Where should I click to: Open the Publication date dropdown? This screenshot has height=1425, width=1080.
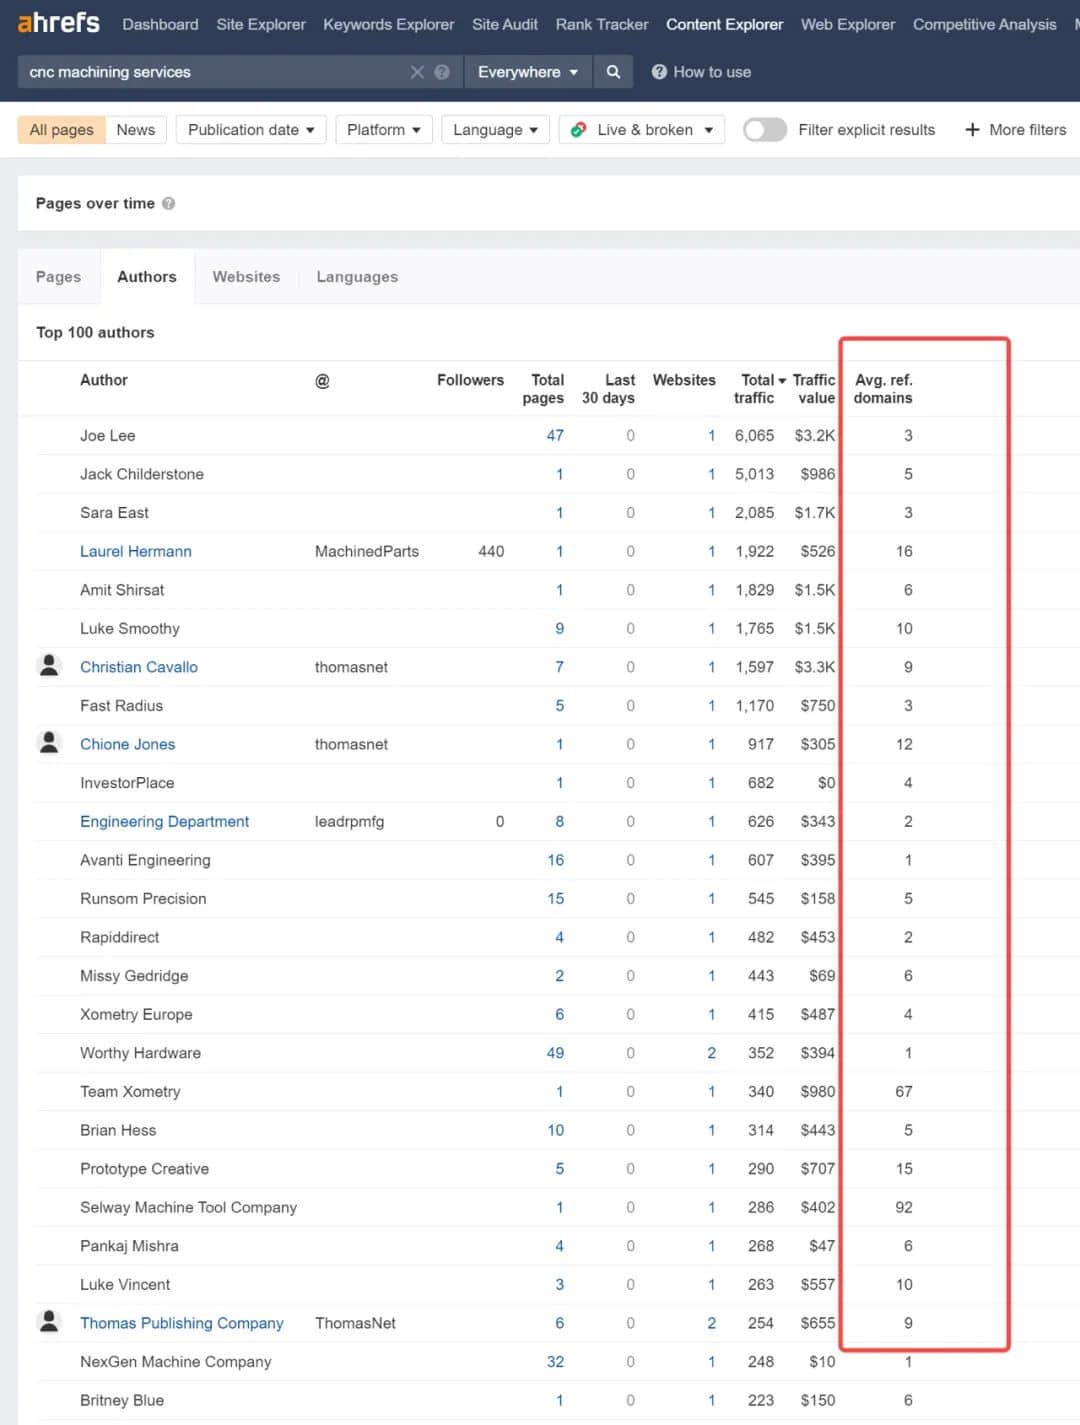click(x=251, y=130)
